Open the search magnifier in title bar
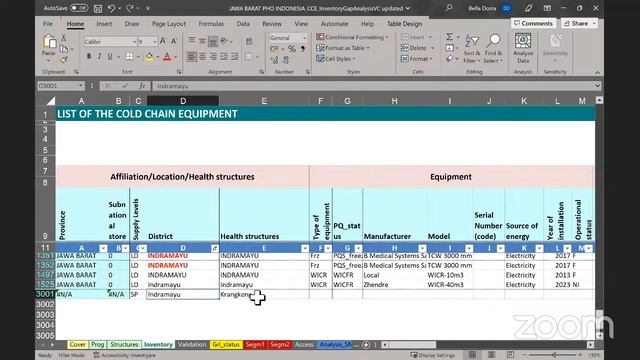 tap(449, 8)
